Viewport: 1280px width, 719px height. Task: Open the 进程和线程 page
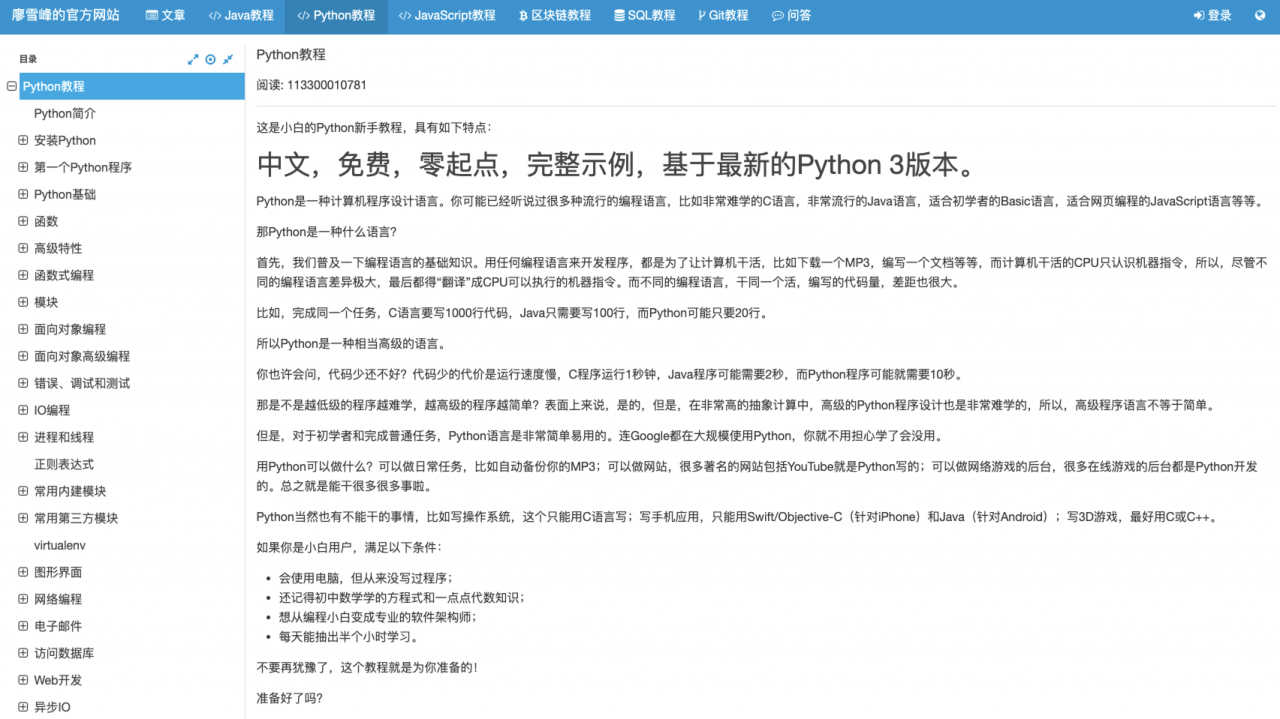[64, 437]
